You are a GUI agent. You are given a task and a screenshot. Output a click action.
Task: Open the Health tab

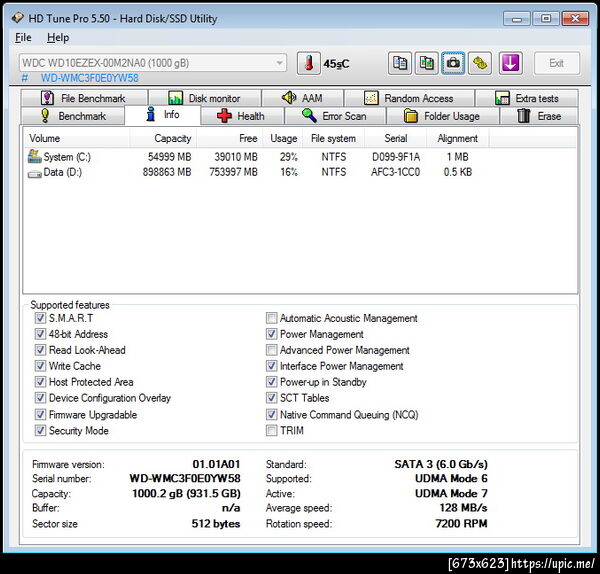pyautogui.click(x=242, y=116)
